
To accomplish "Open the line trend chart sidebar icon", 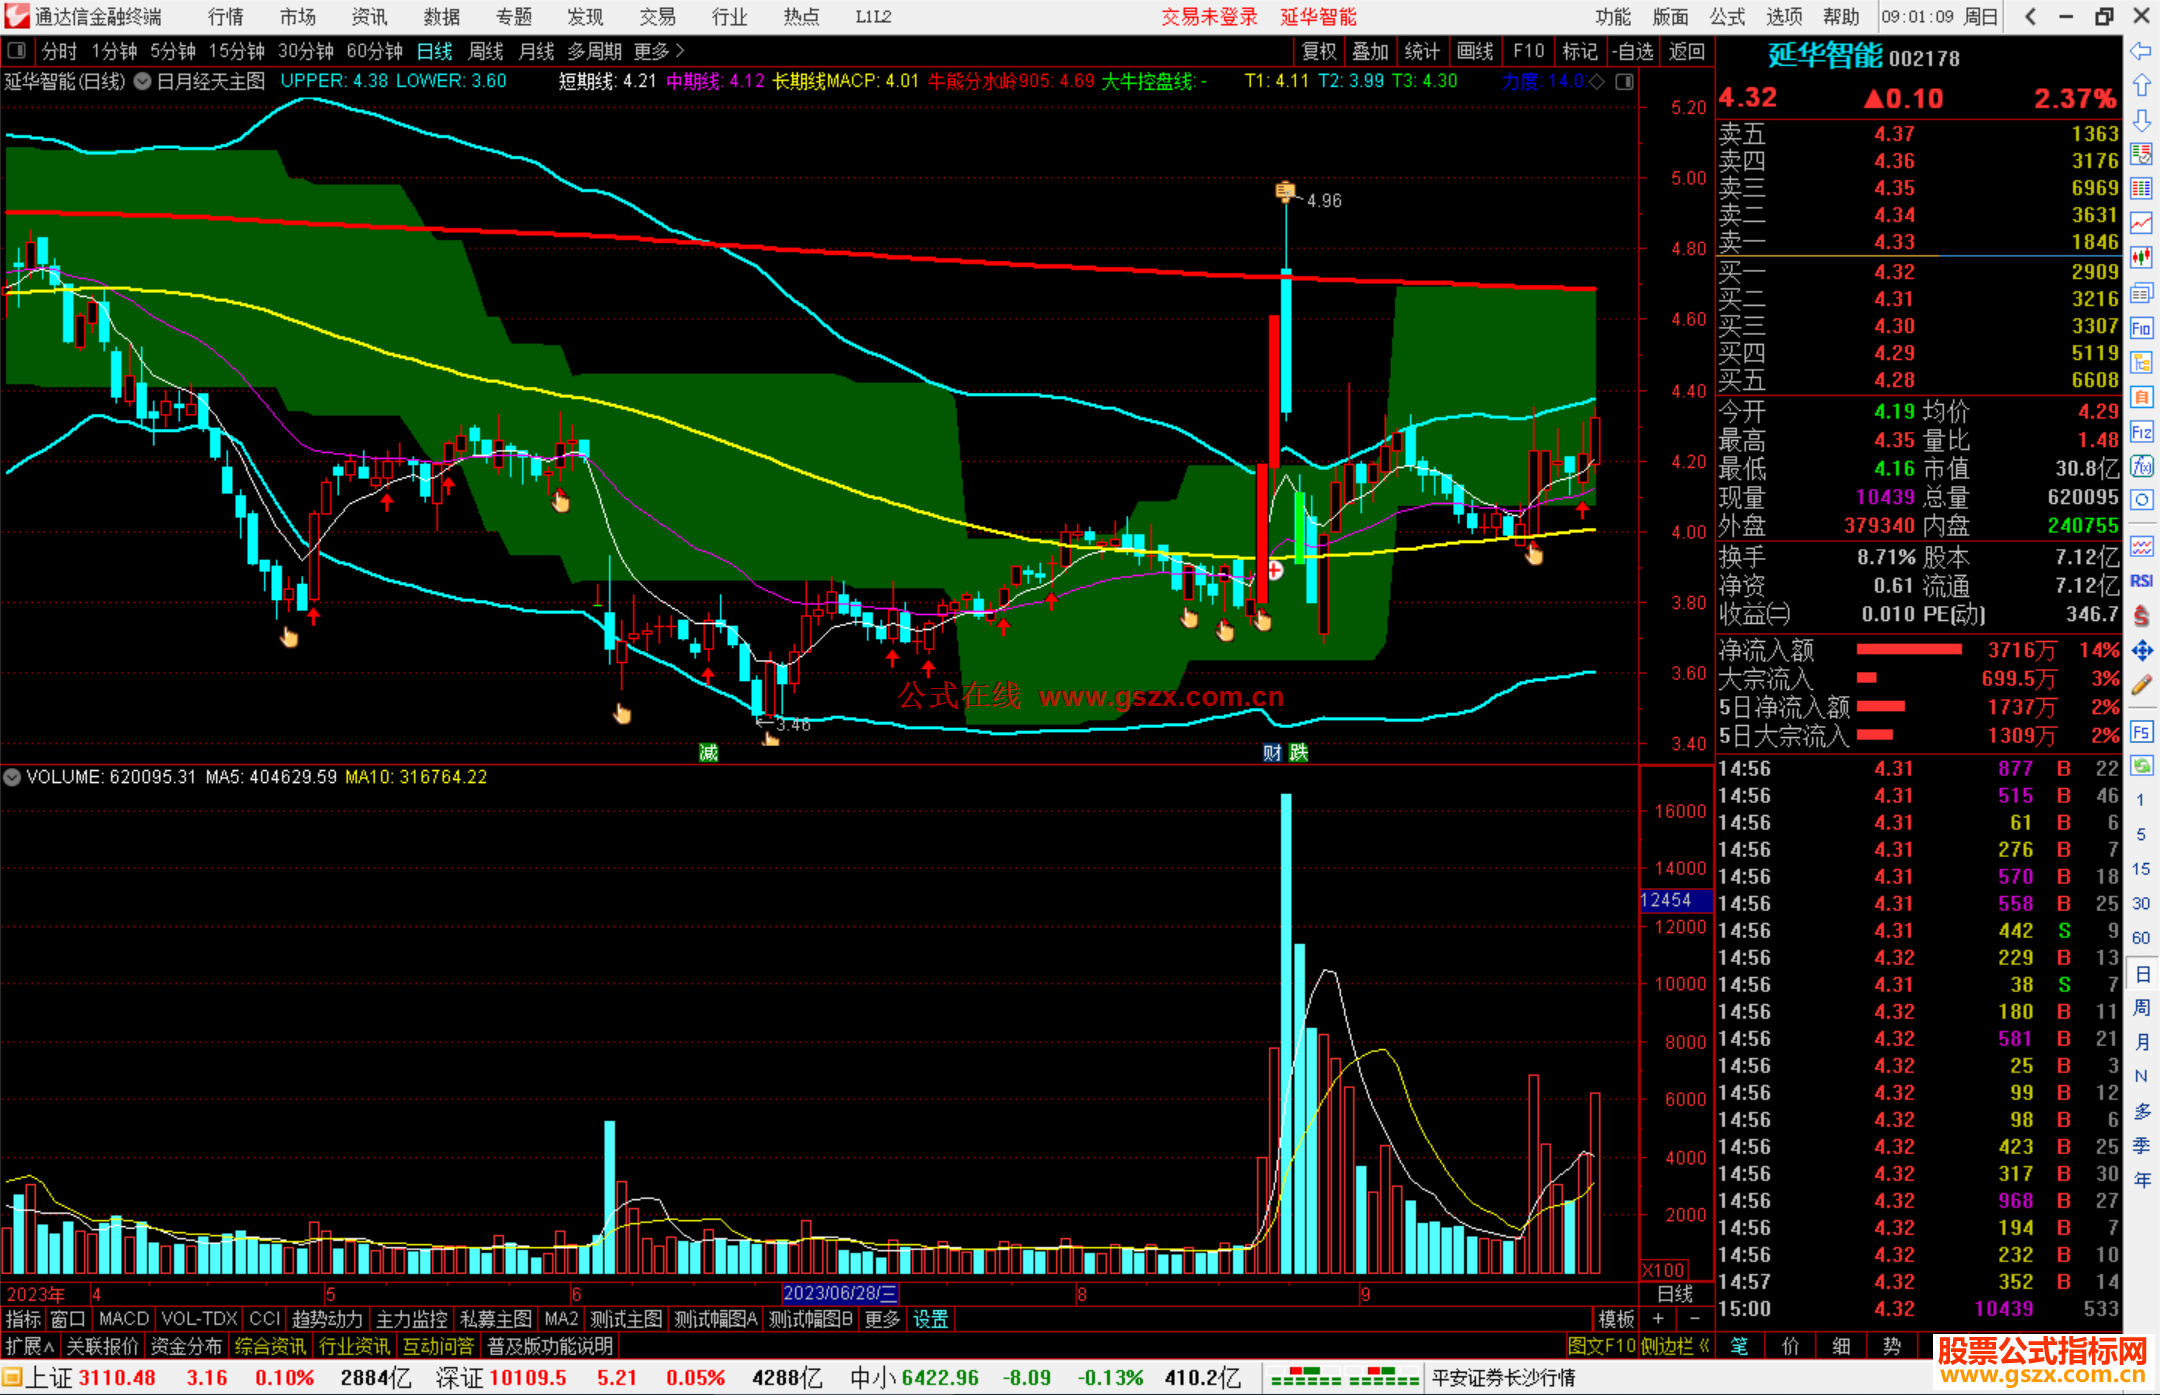I will click(x=2141, y=223).
